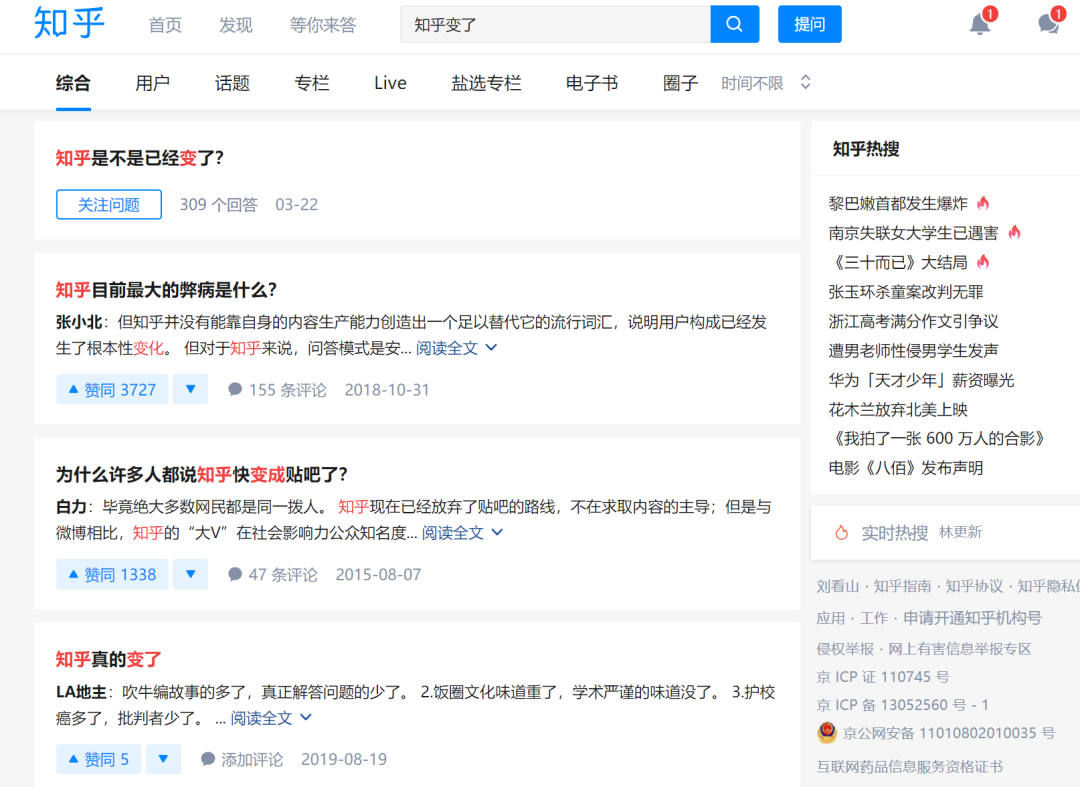The height and width of the screenshot is (787, 1080).
Task: Click the search field containing 知乎变了
Action: point(555,24)
